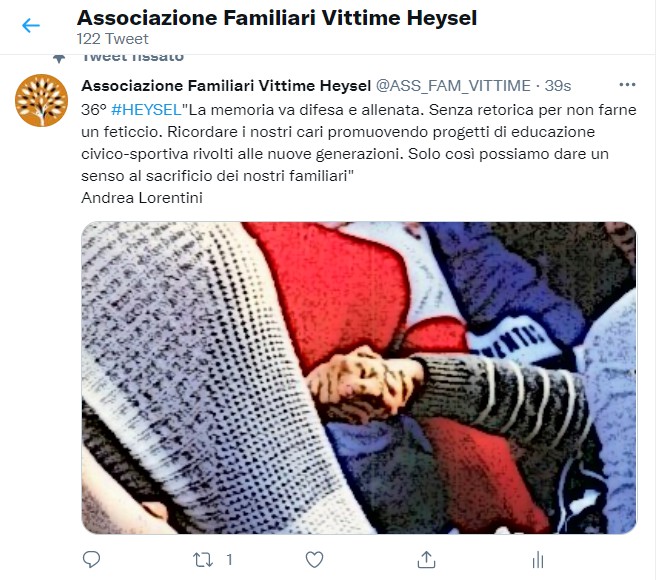Open the tweet's attached hands image
660x580 pixels.
click(x=359, y=378)
